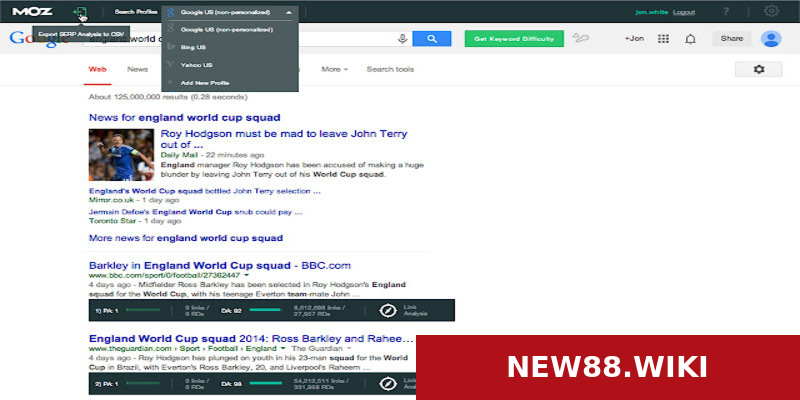
Task: Click Get Keyword Difficulty button
Action: click(x=514, y=39)
